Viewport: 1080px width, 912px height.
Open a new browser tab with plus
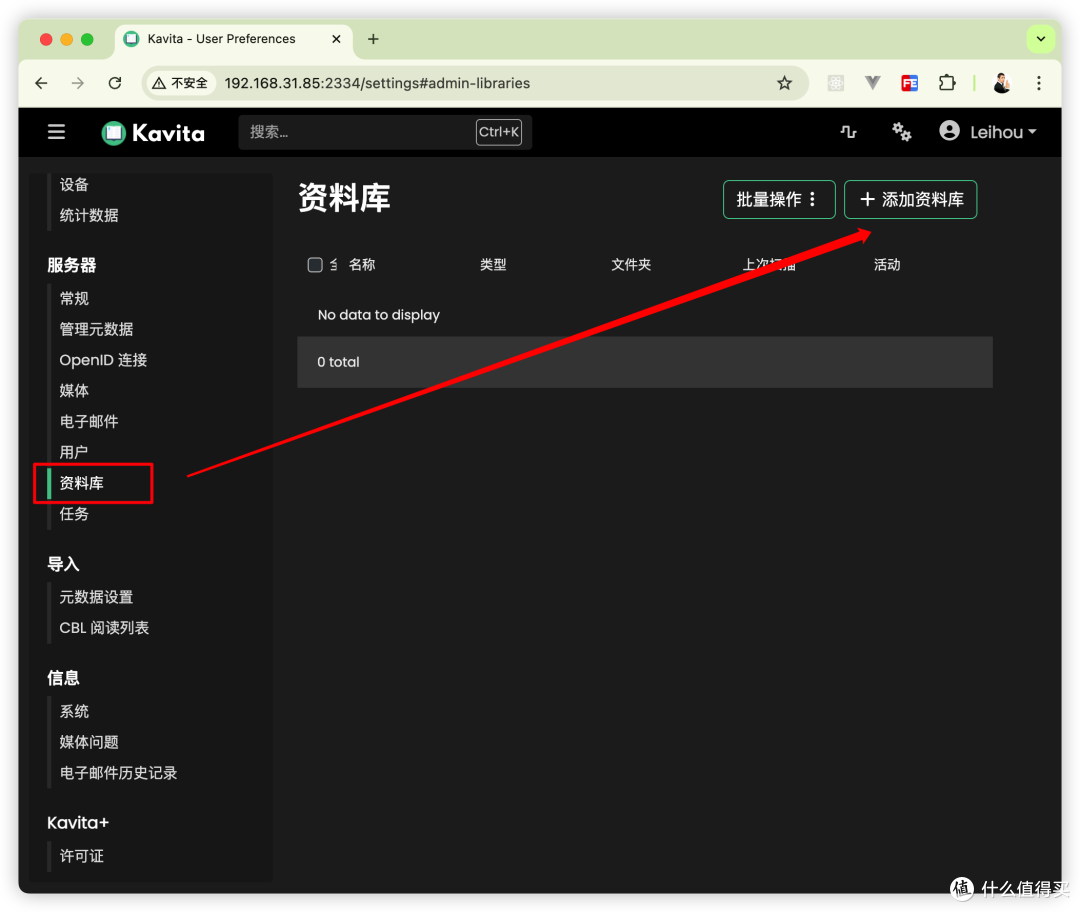point(373,39)
